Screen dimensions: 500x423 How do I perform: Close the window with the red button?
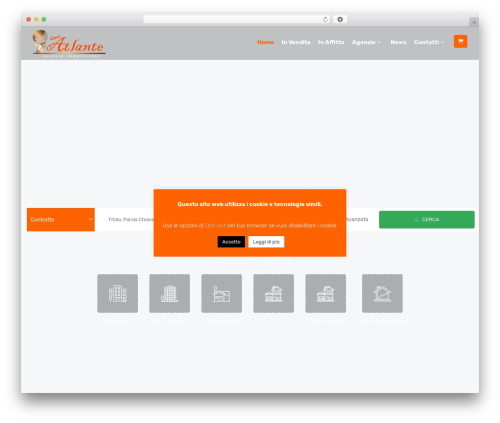pyautogui.click(x=29, y=20)
